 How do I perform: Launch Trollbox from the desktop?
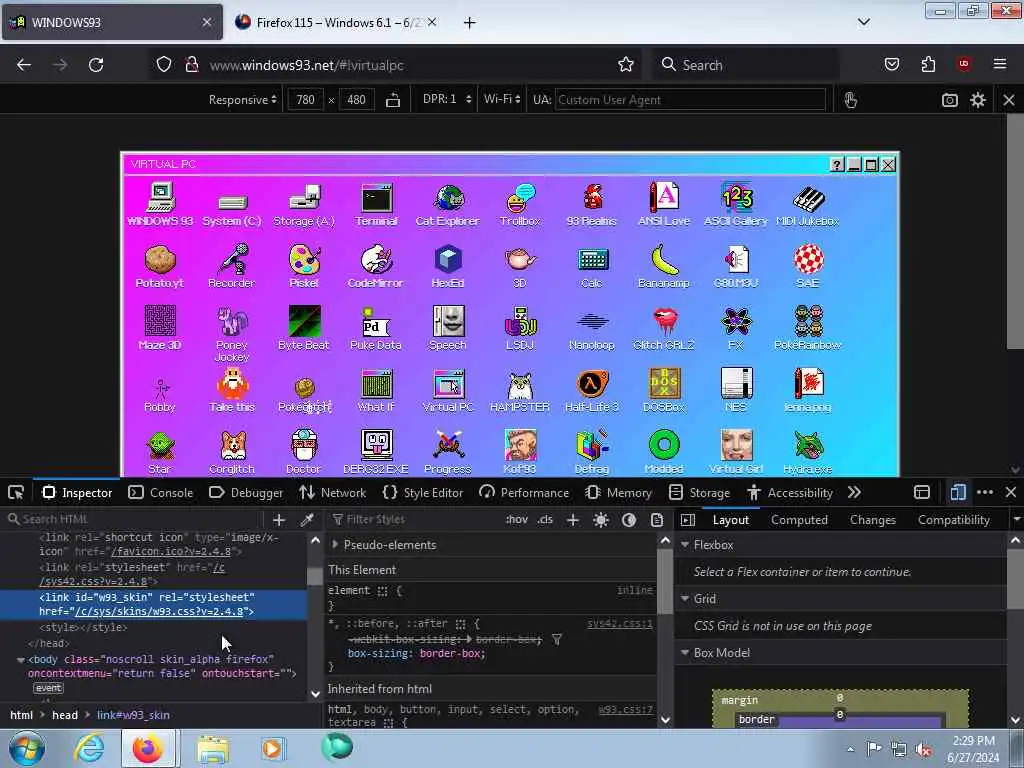click(x=520, y=205)
